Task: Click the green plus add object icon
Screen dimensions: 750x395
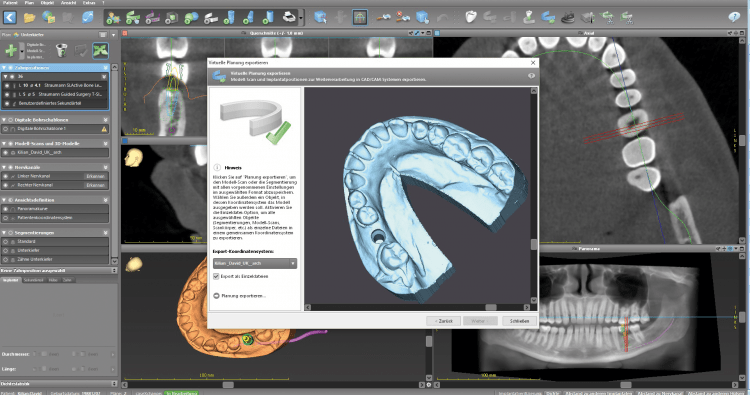Action: click(x=10, y=50)
